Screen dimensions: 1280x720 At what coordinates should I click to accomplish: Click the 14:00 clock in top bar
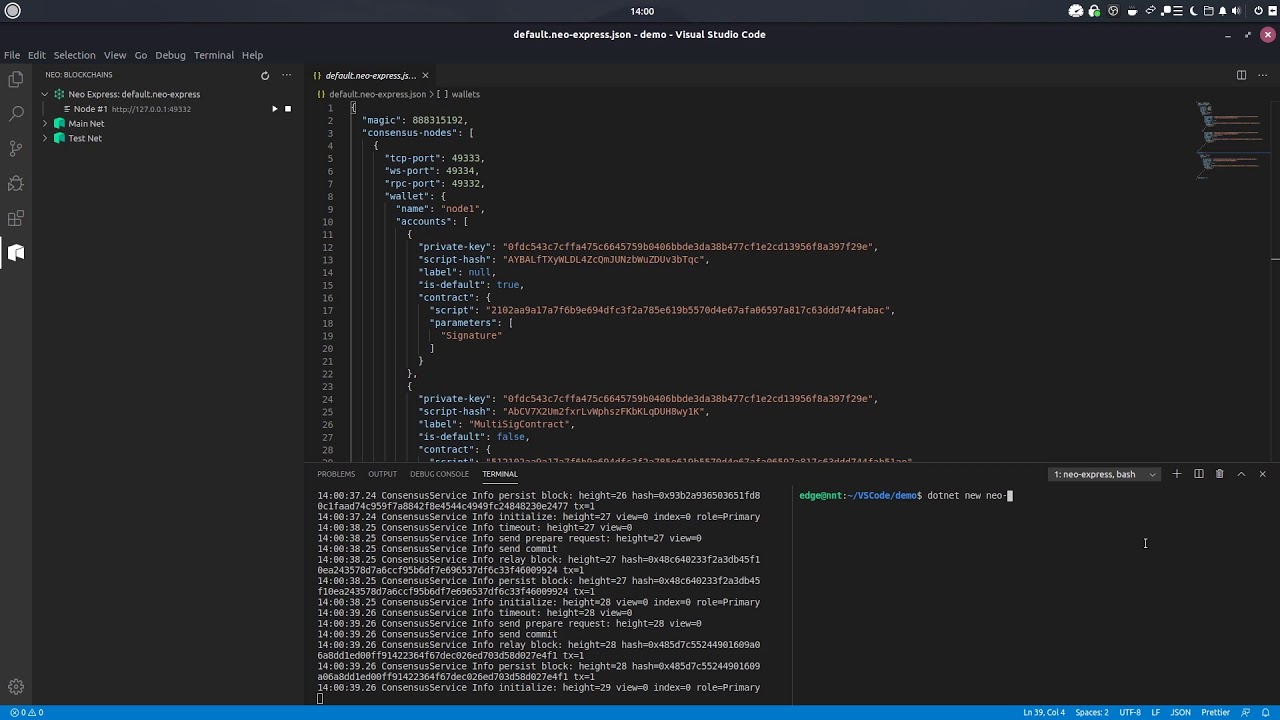click(642, 11)
